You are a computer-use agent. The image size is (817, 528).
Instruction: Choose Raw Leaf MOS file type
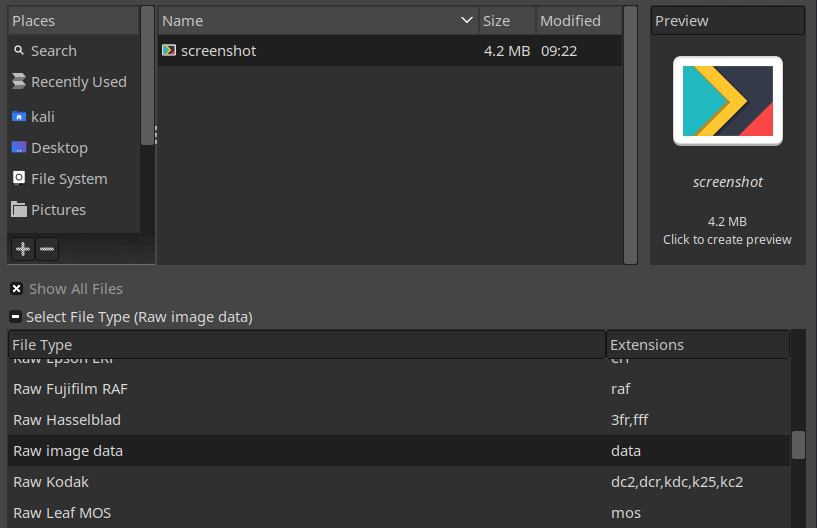[399, 513]
